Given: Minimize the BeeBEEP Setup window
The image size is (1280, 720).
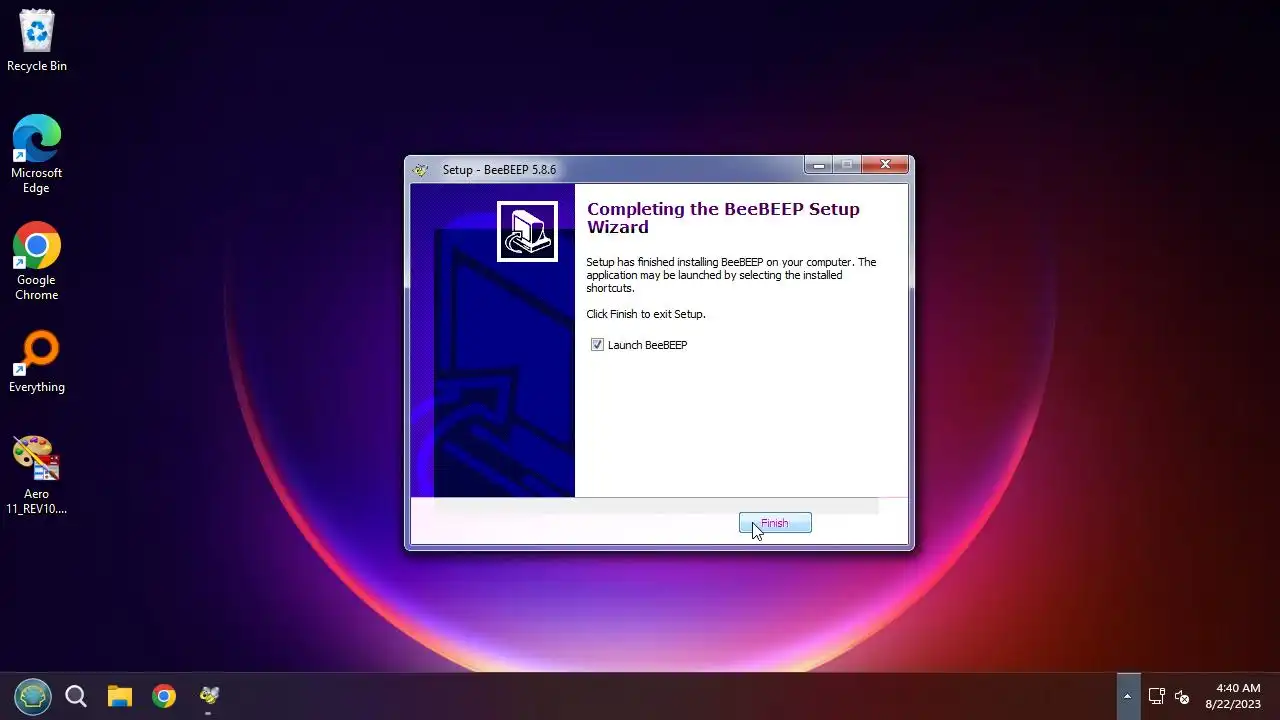Looking at the screenshot, I should (x=818, y=165).
